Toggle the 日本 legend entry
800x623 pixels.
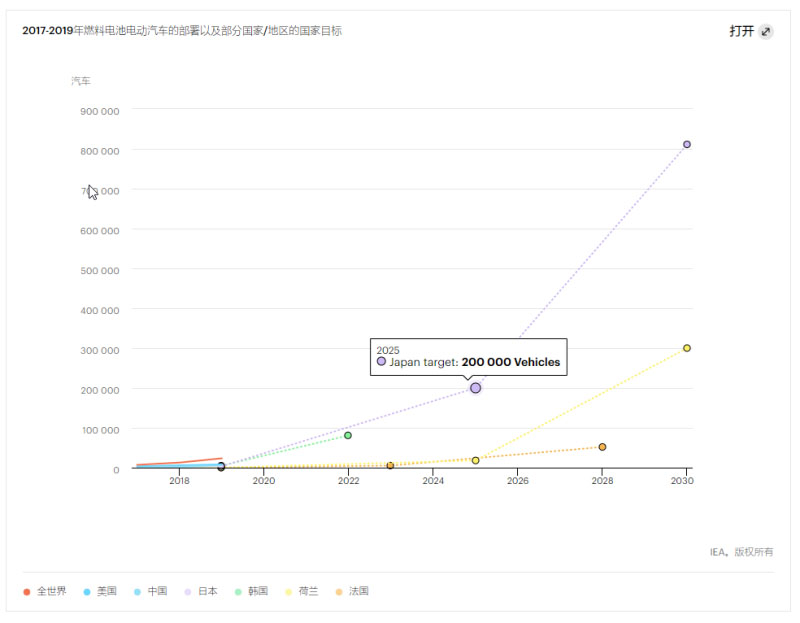(201, 591)
